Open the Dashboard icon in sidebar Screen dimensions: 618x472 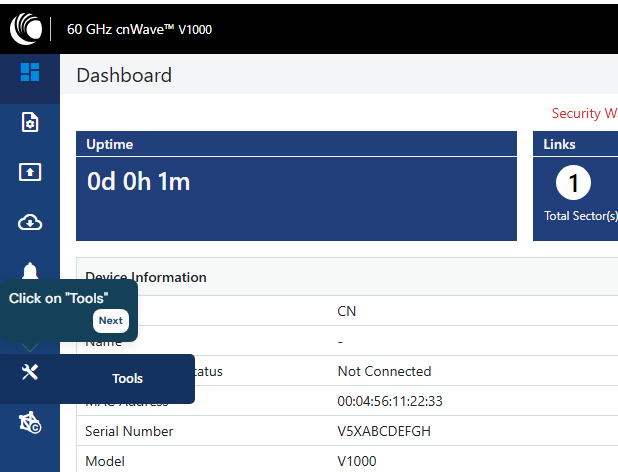tap(30, 72)
